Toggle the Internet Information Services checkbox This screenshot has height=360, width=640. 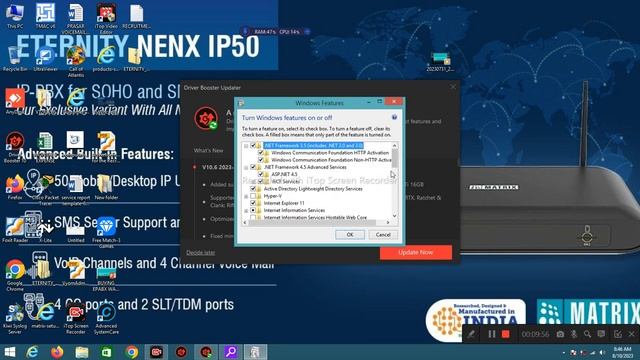click(x=253, y=210)
